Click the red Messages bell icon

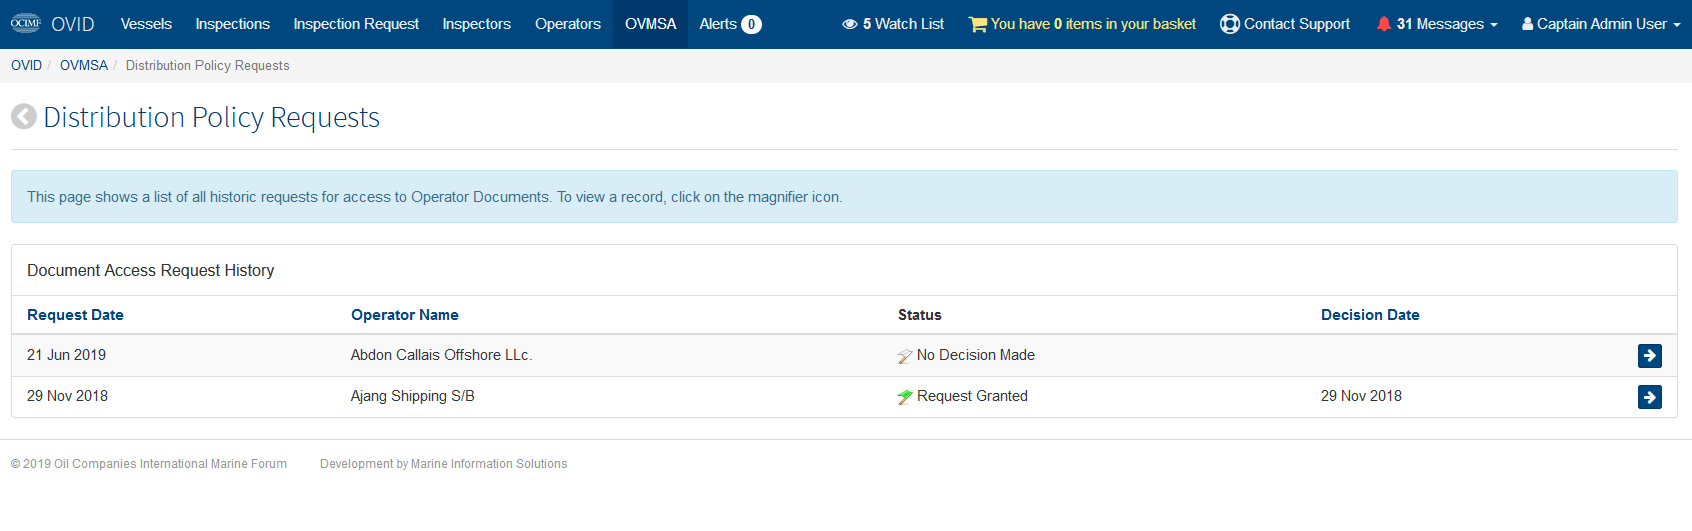(1384, 24)
